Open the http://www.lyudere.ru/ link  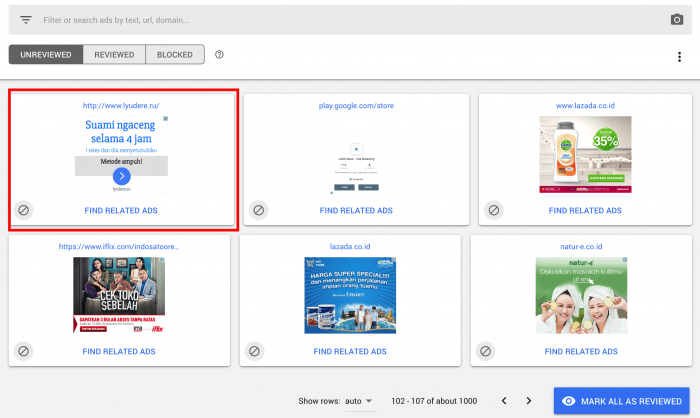coord(121,105)
